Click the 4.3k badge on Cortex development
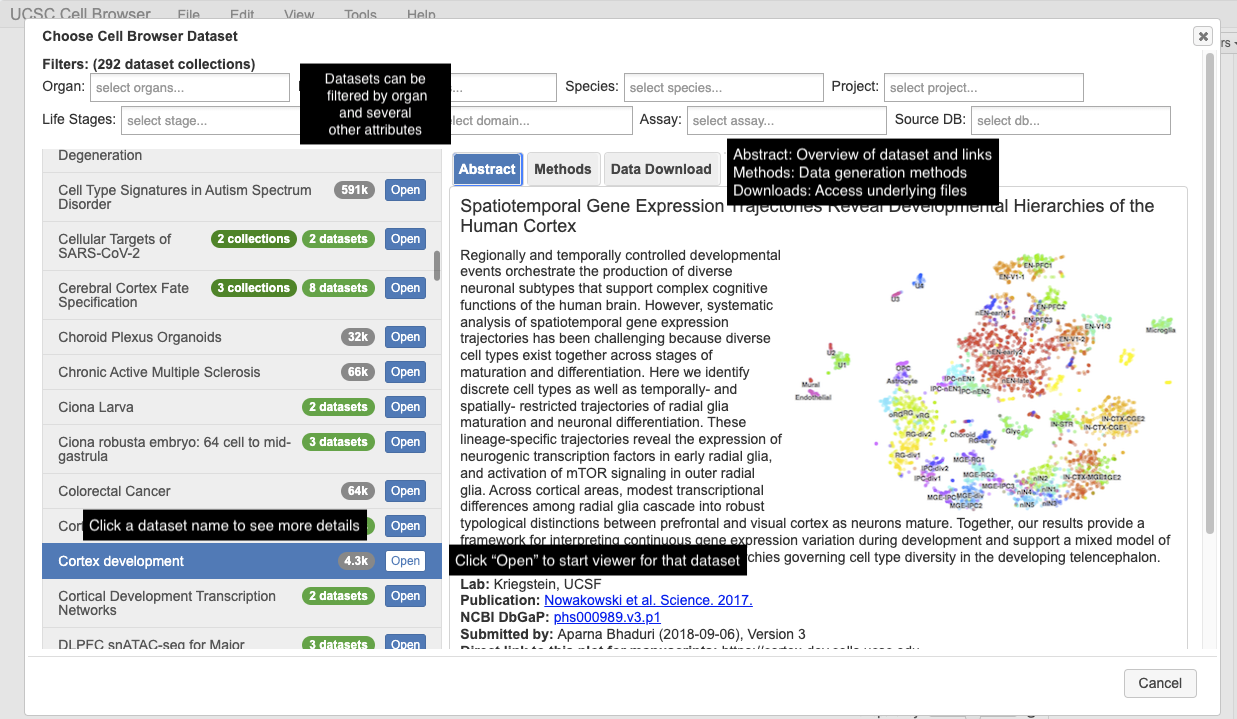Screen dimensions: 1237x719 356,561
